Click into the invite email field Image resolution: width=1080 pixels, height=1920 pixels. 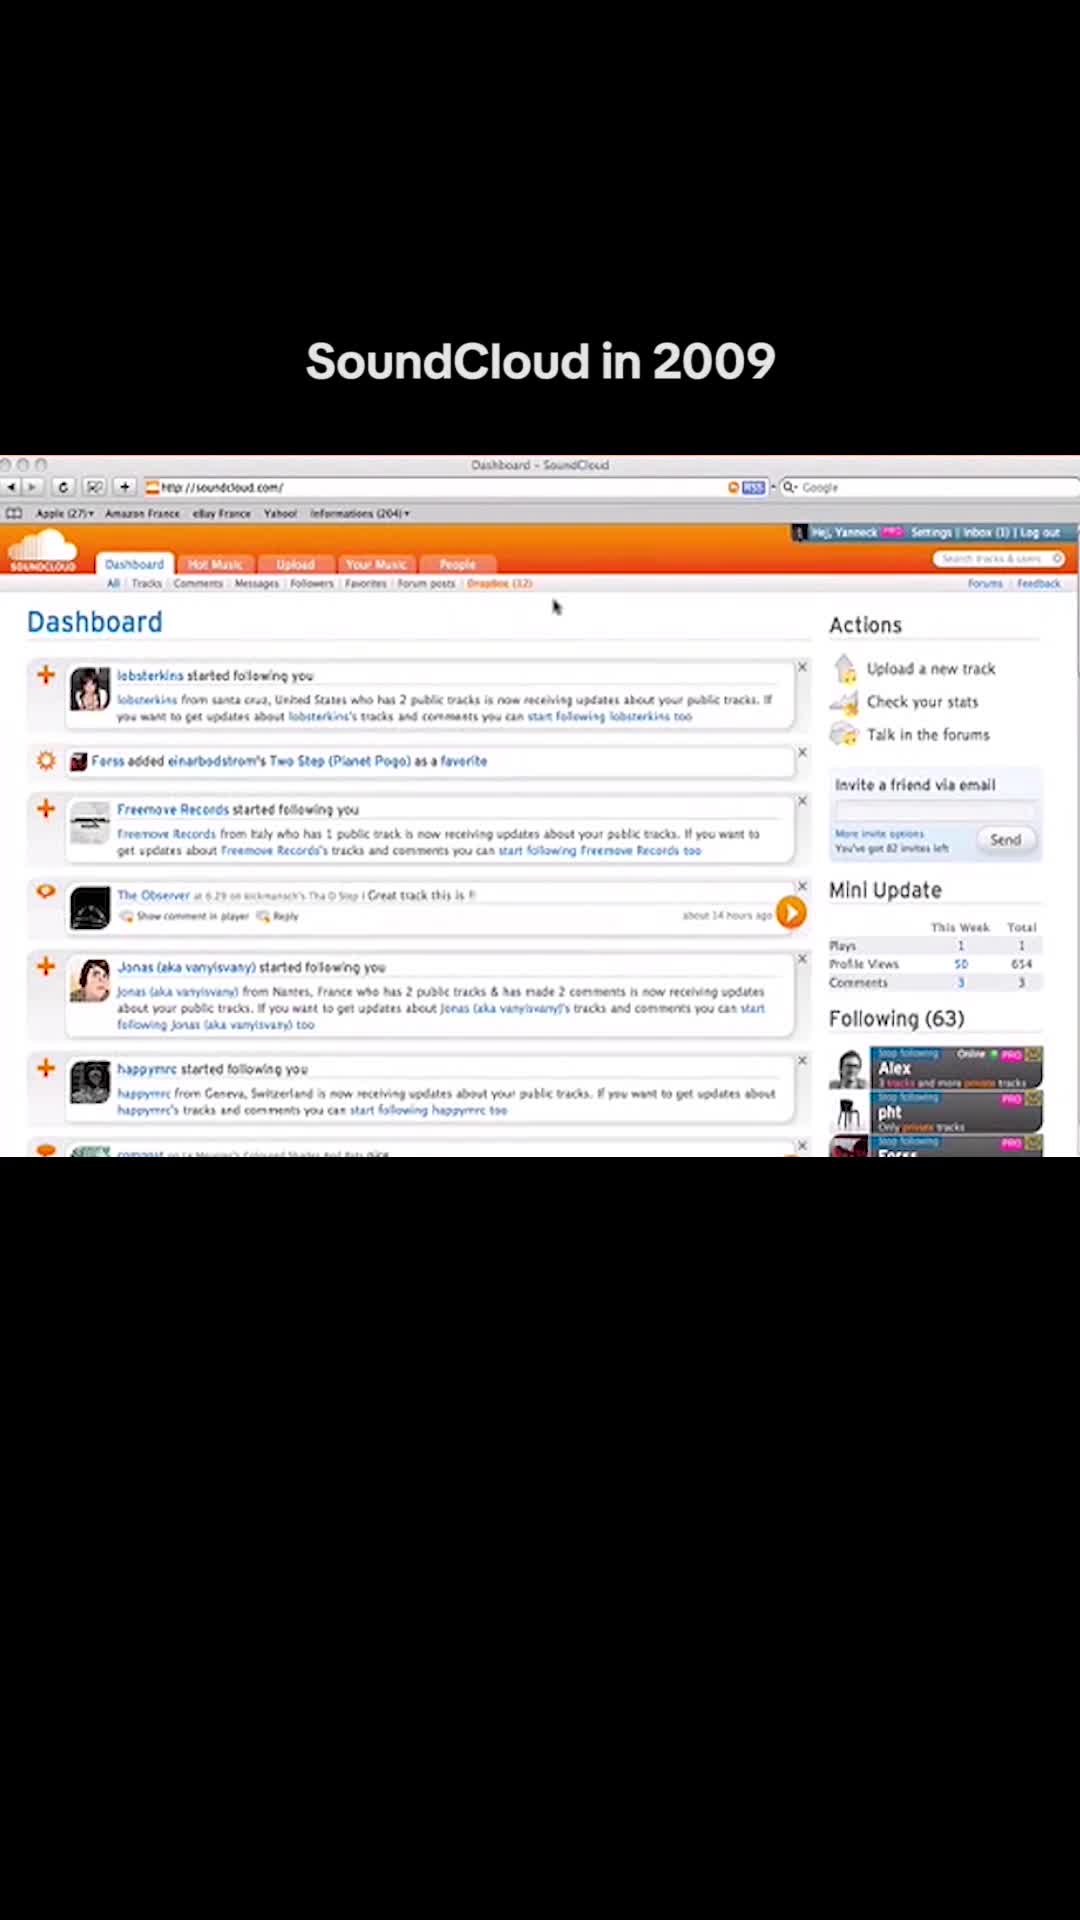(x=935, y=810)
